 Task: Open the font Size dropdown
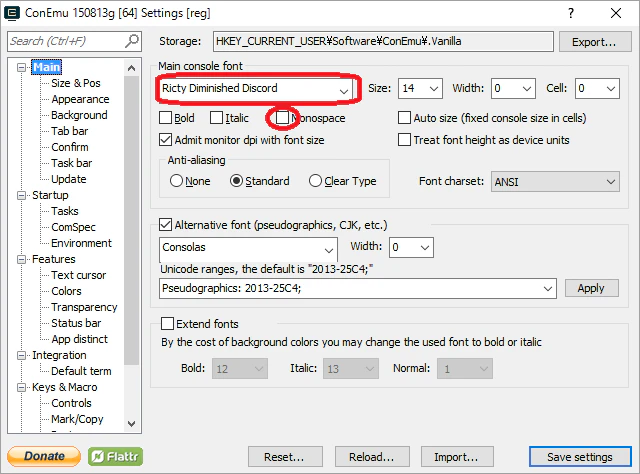tap(434, 89)
